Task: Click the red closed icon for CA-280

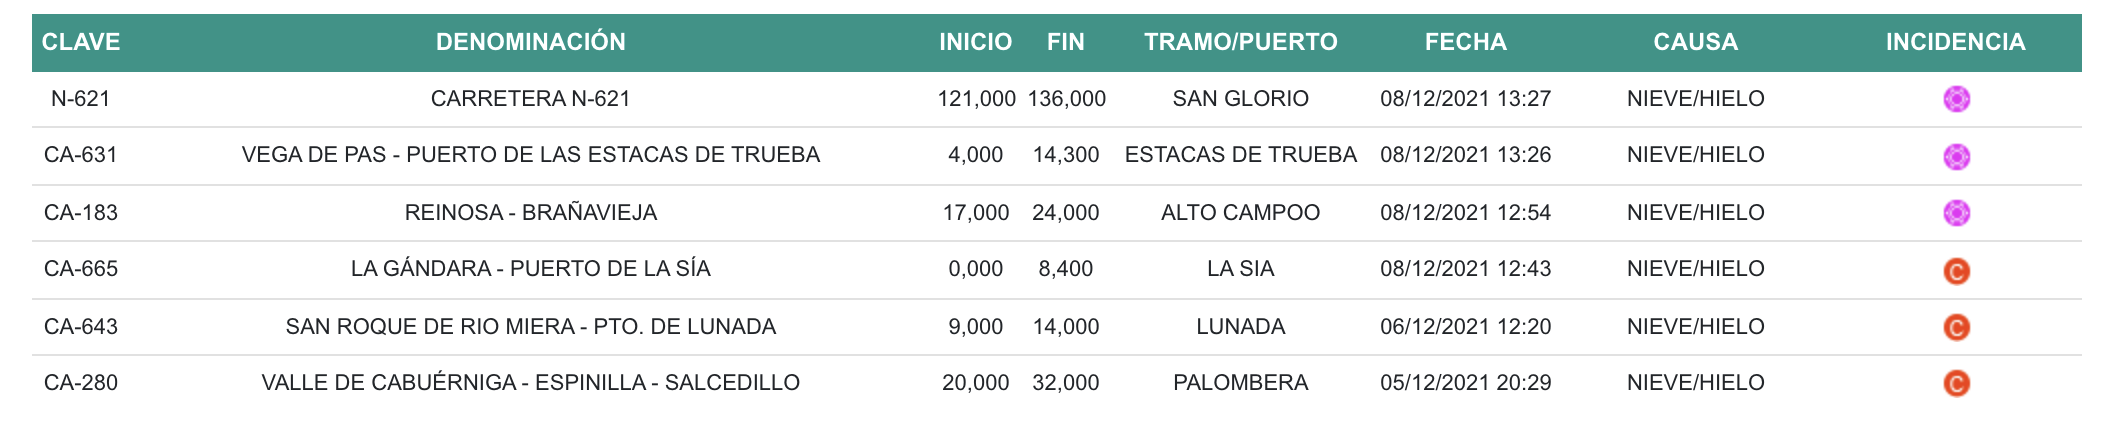Action: (x=1956, y=383)
